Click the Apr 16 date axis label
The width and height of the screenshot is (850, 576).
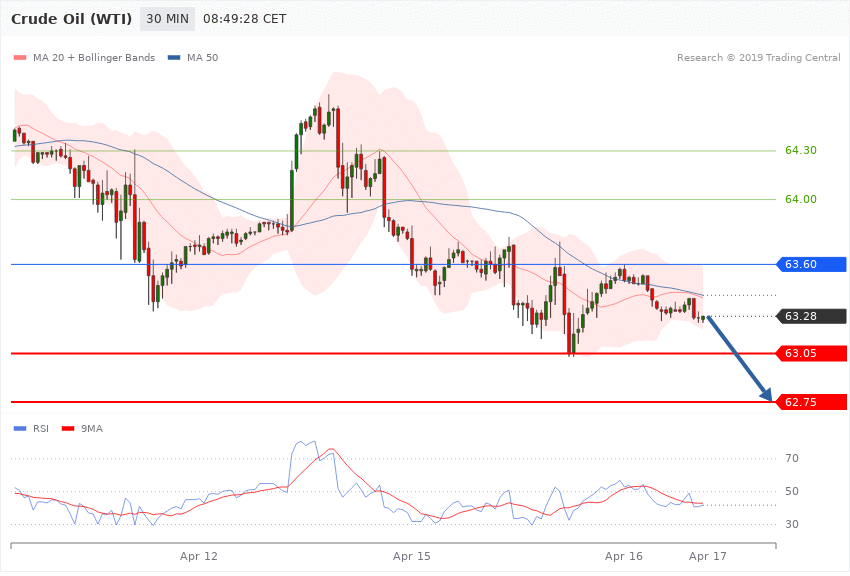pyautogui.click(x=624, y=556)
